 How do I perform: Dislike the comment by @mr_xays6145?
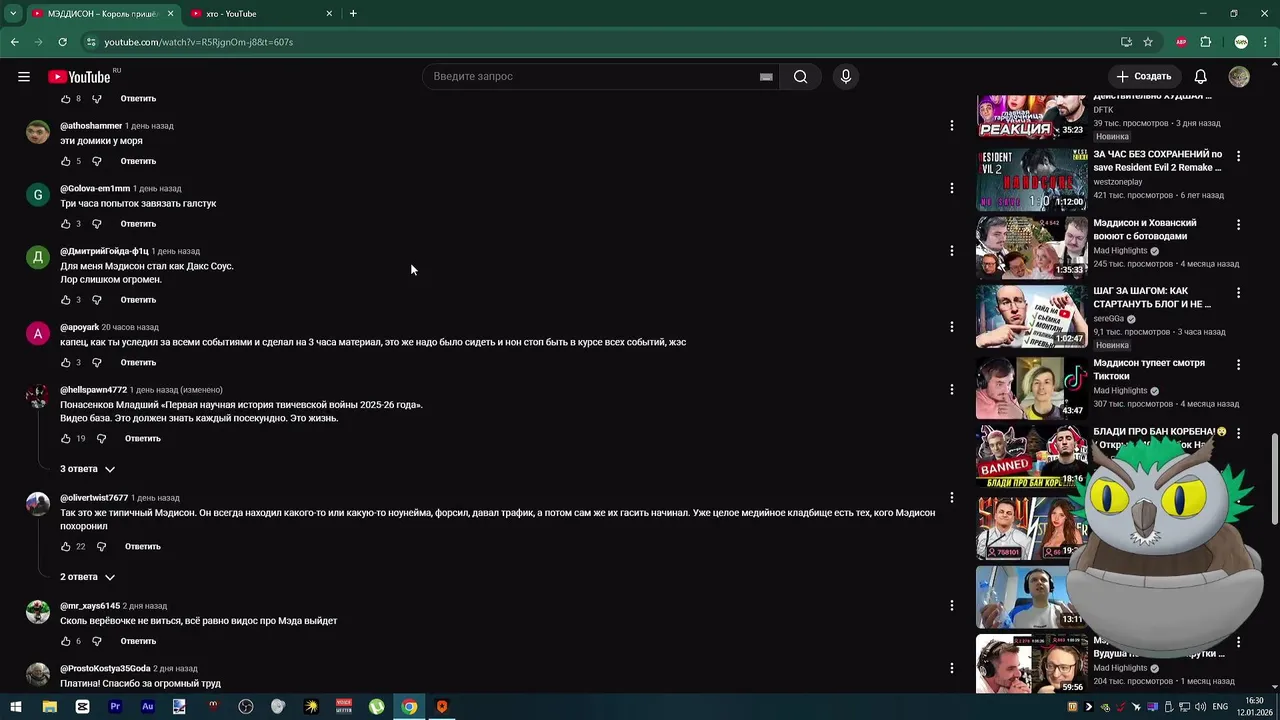point(97,641)
